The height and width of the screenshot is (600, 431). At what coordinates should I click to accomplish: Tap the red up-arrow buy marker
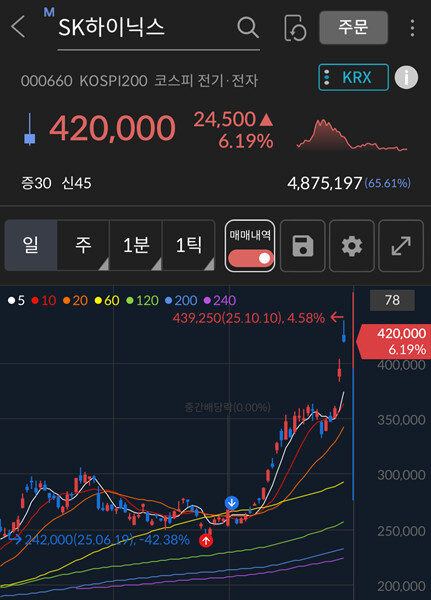(206, 540)
